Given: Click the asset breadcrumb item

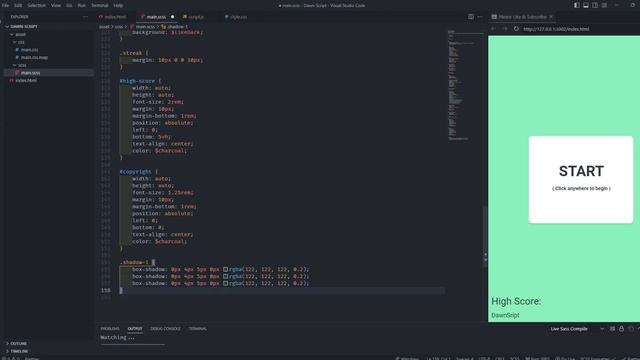Looking at the screenshot, I should (x=104, y=27).
